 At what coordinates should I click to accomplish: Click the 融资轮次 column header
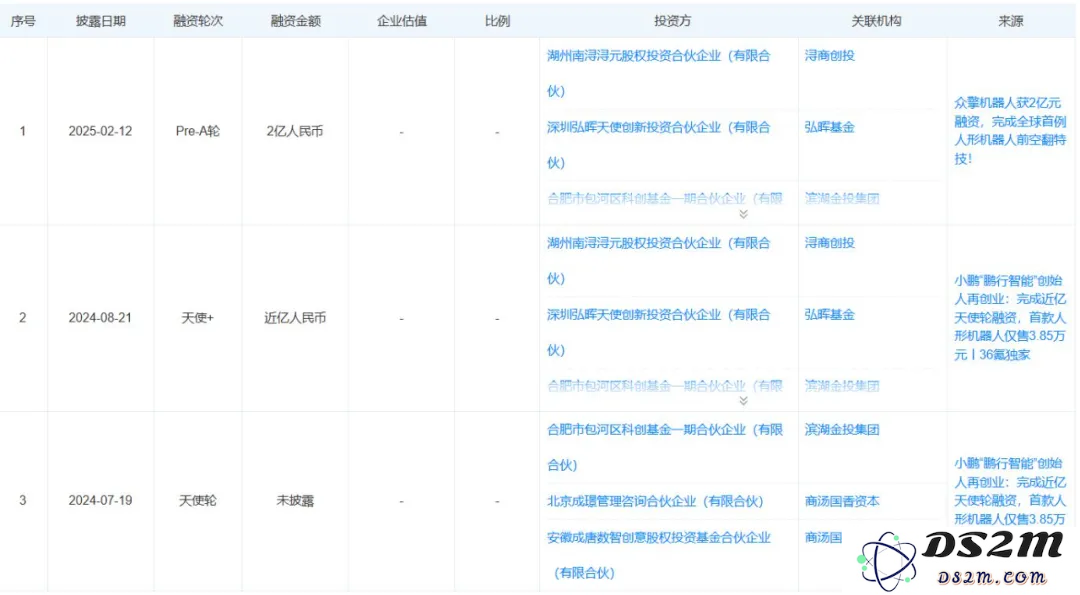tap(198, 21)
